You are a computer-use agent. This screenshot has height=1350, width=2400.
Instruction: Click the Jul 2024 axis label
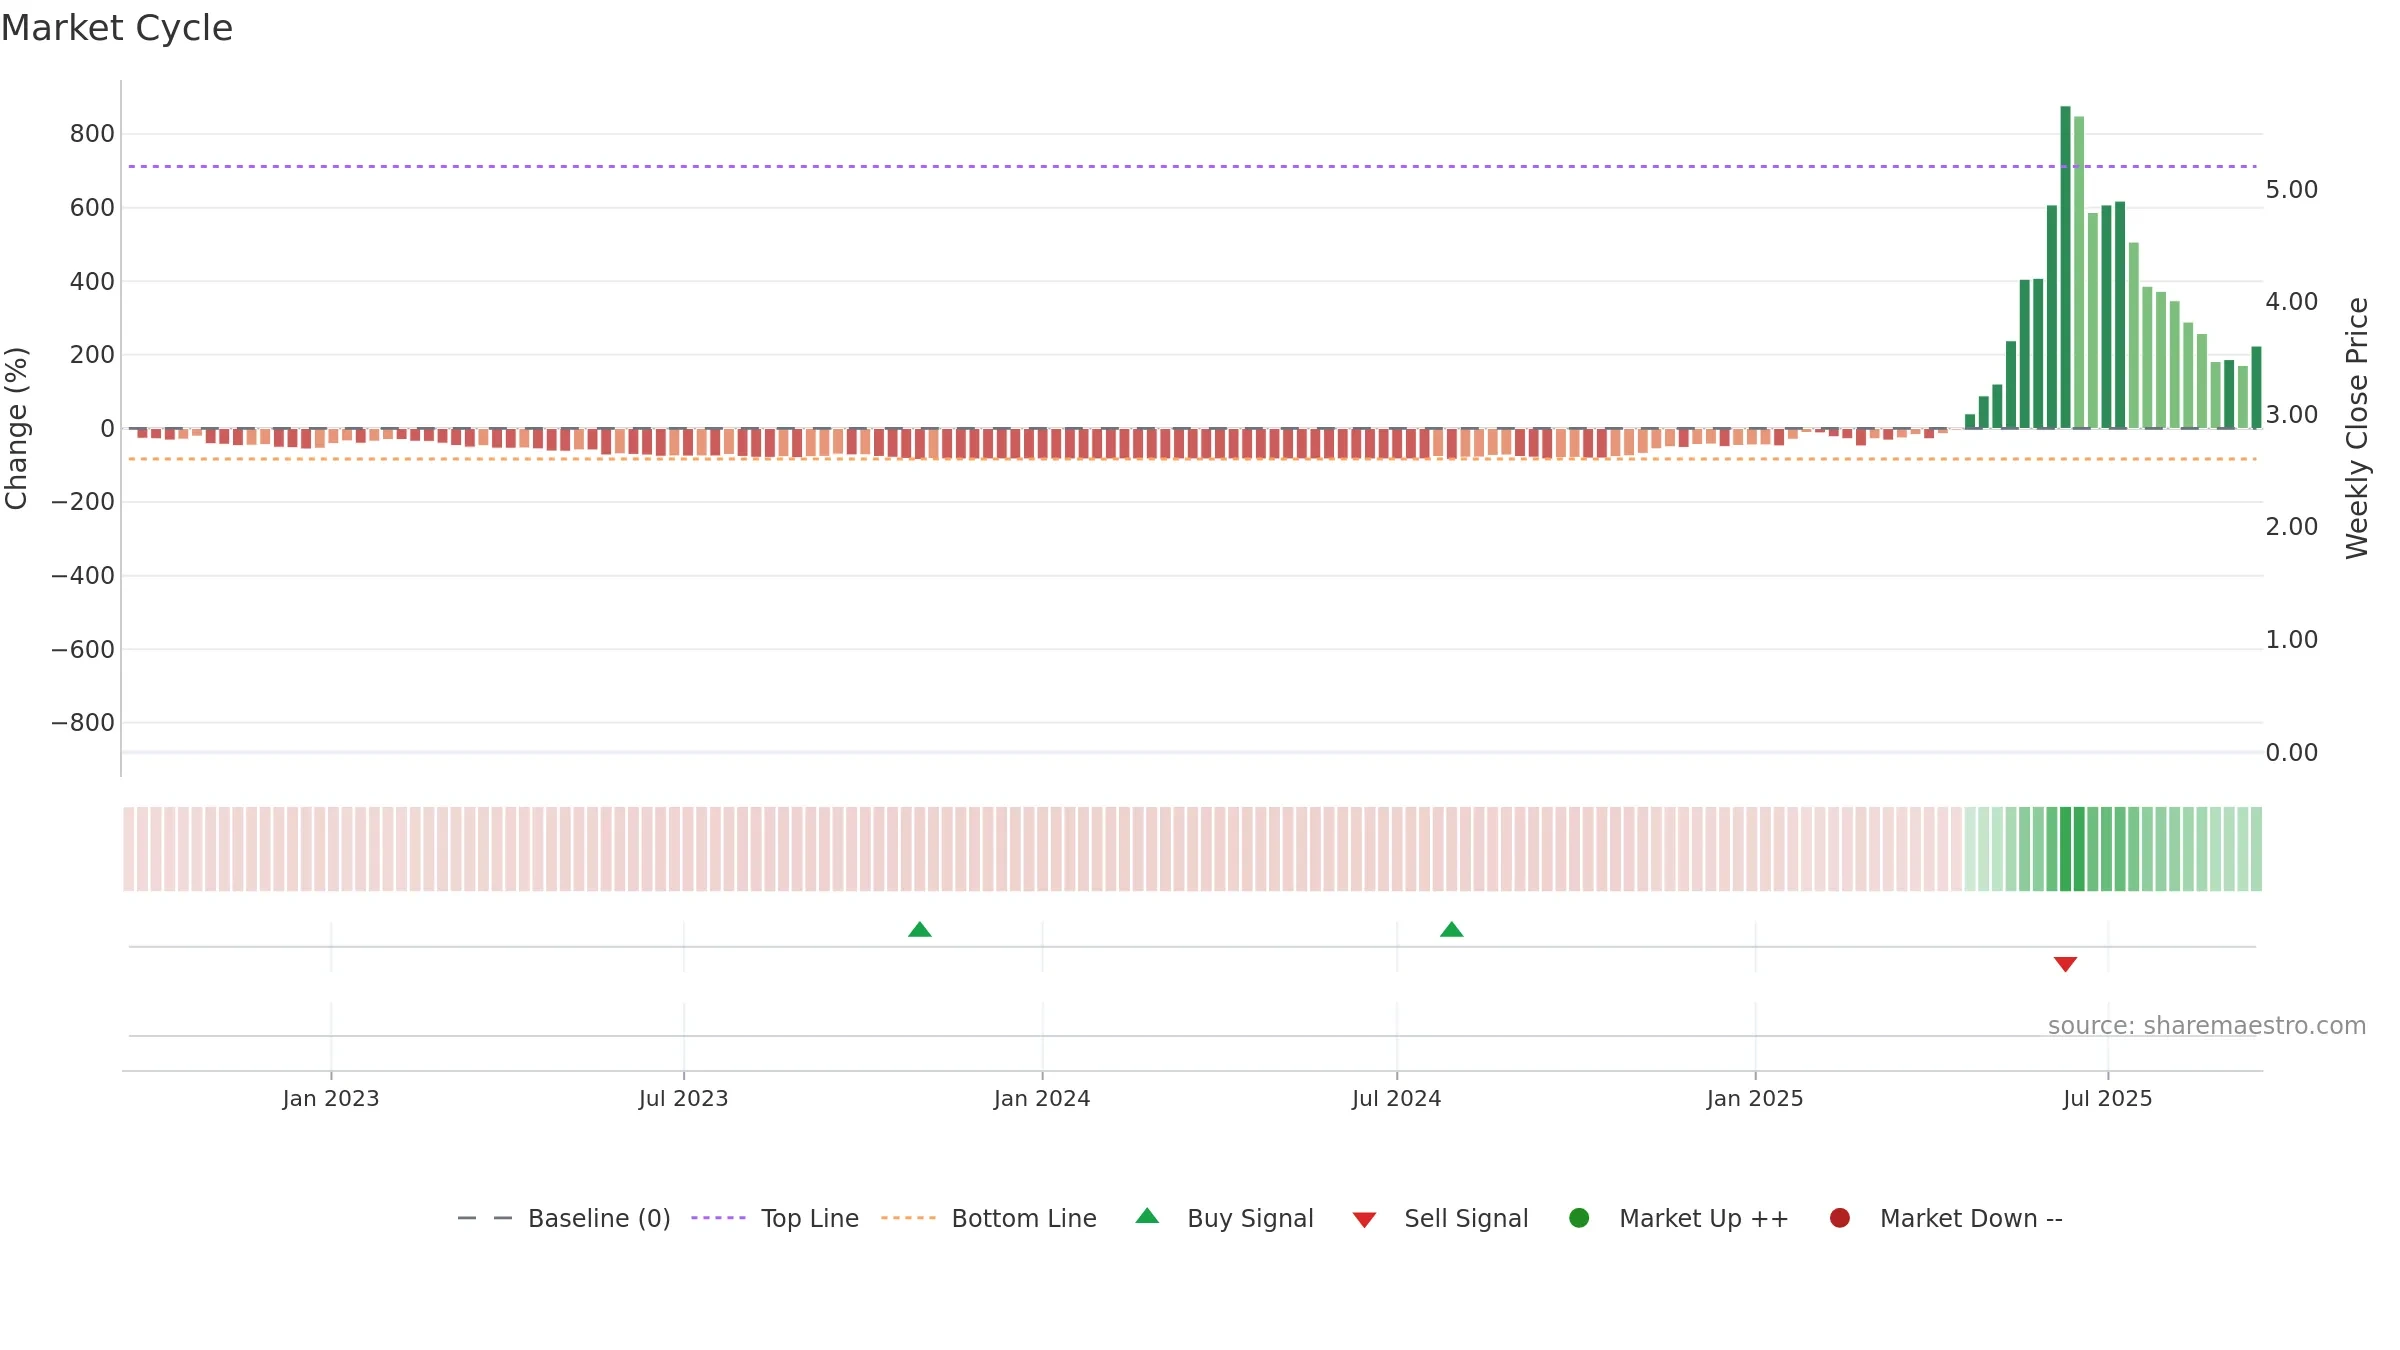pos(1397,1099)
